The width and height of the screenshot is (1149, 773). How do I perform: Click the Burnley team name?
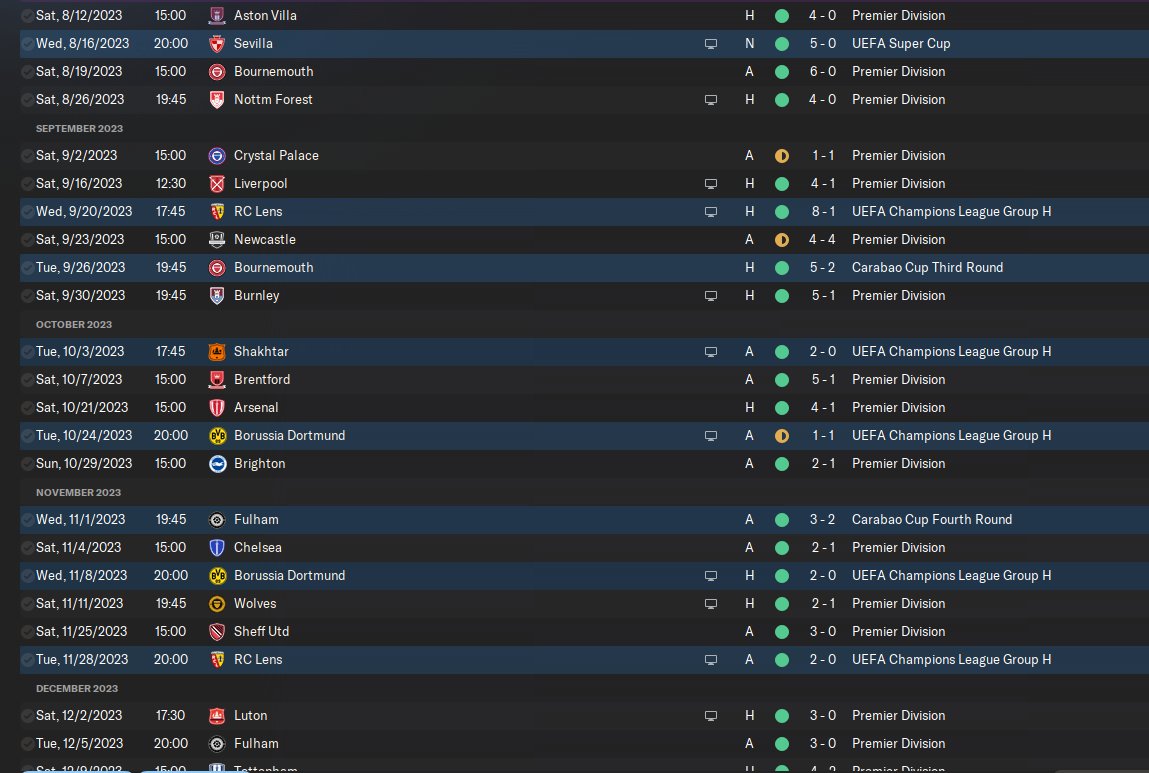pos(256,296)
